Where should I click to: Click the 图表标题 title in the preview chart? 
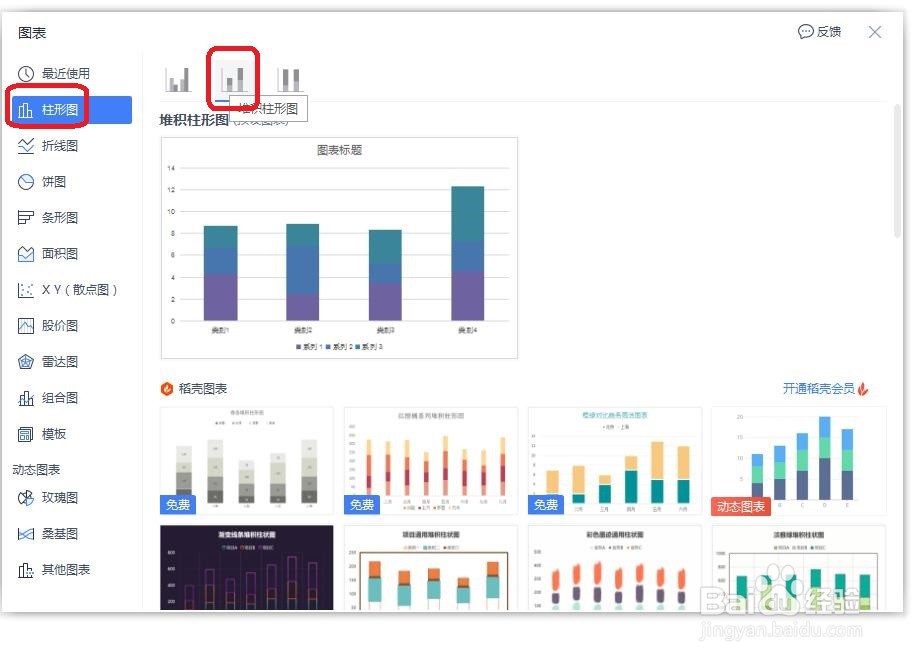(339, 150)
